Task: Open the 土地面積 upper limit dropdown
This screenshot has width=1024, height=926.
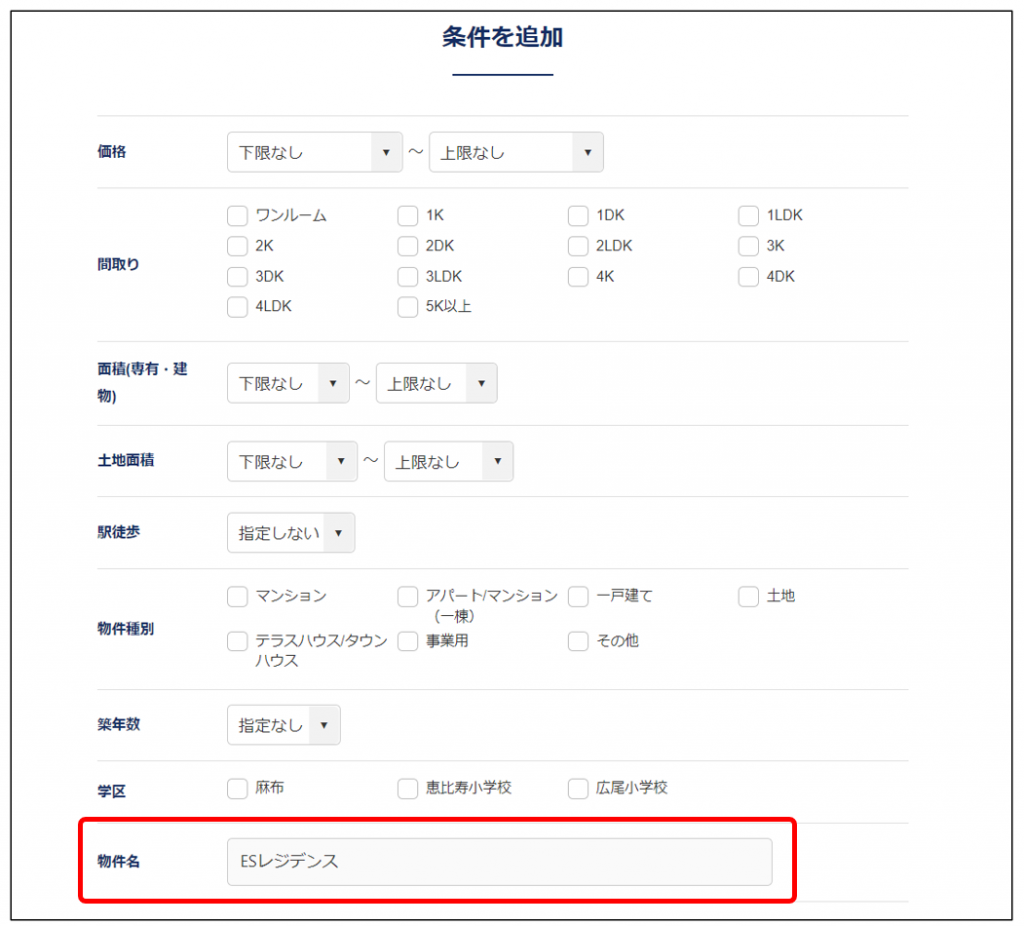Action: tap(448, 462)
